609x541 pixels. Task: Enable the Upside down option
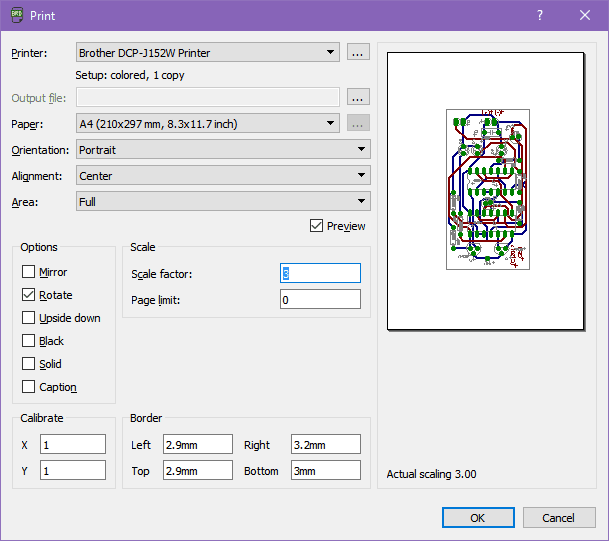click(x=28, y=318)
